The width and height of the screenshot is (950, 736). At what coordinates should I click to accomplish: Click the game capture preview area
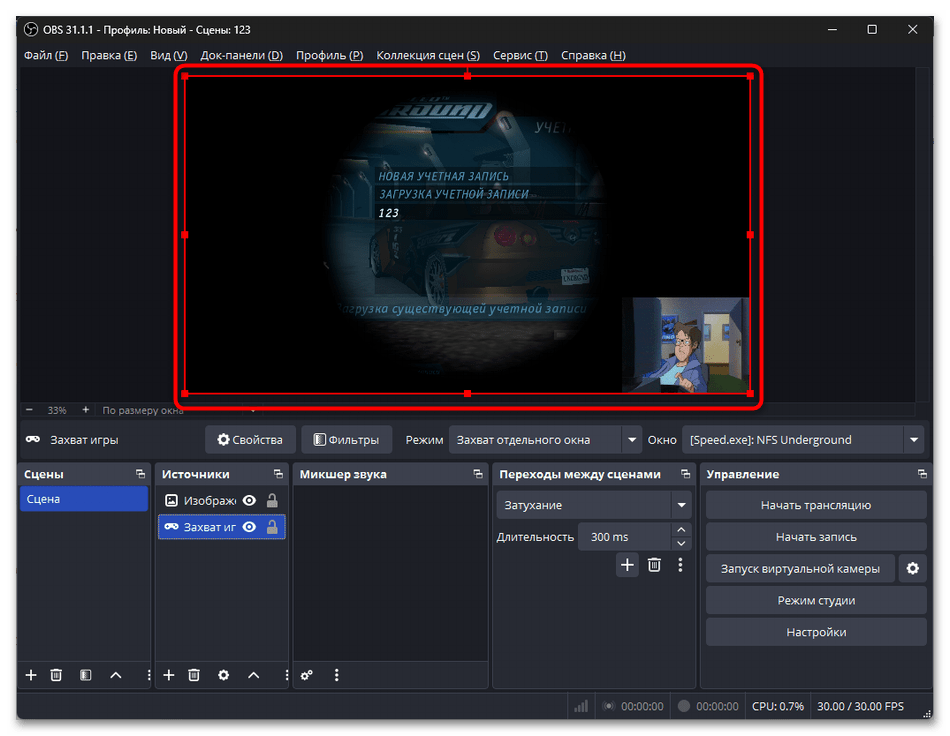467,234
